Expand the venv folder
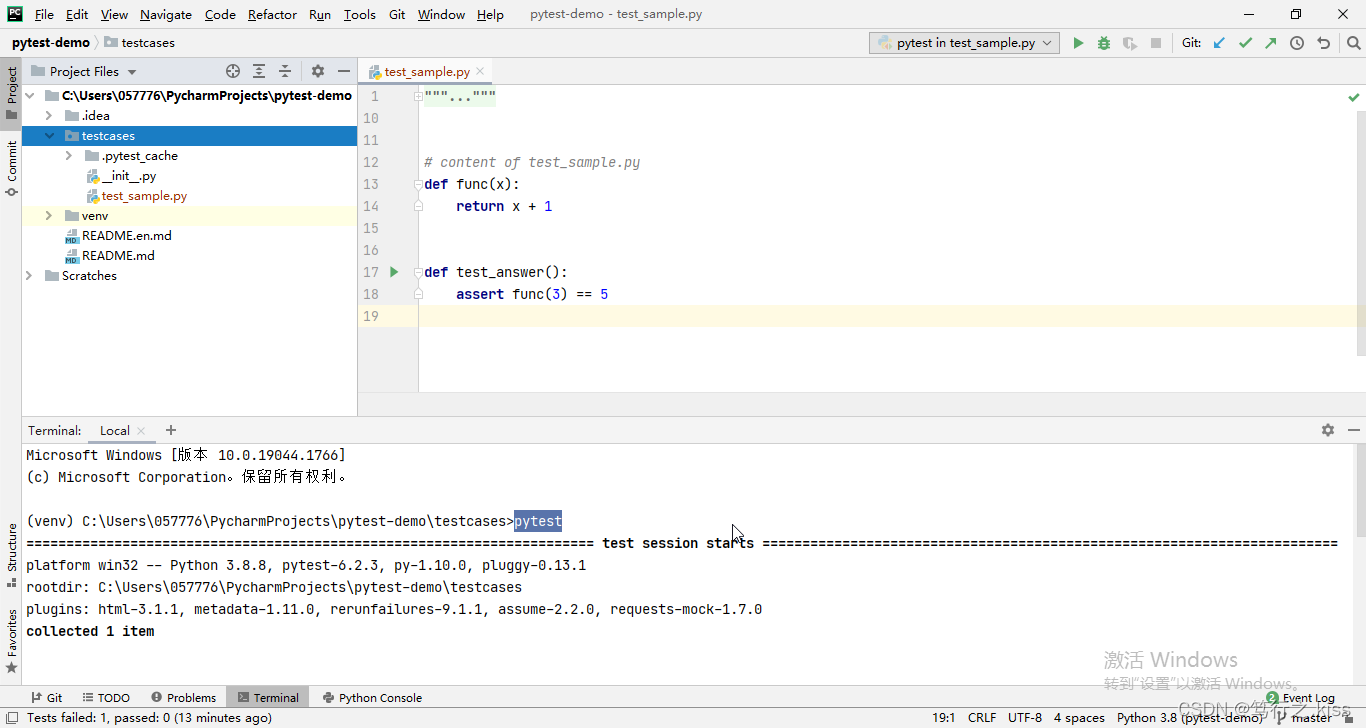 click(x=49, y=216)
